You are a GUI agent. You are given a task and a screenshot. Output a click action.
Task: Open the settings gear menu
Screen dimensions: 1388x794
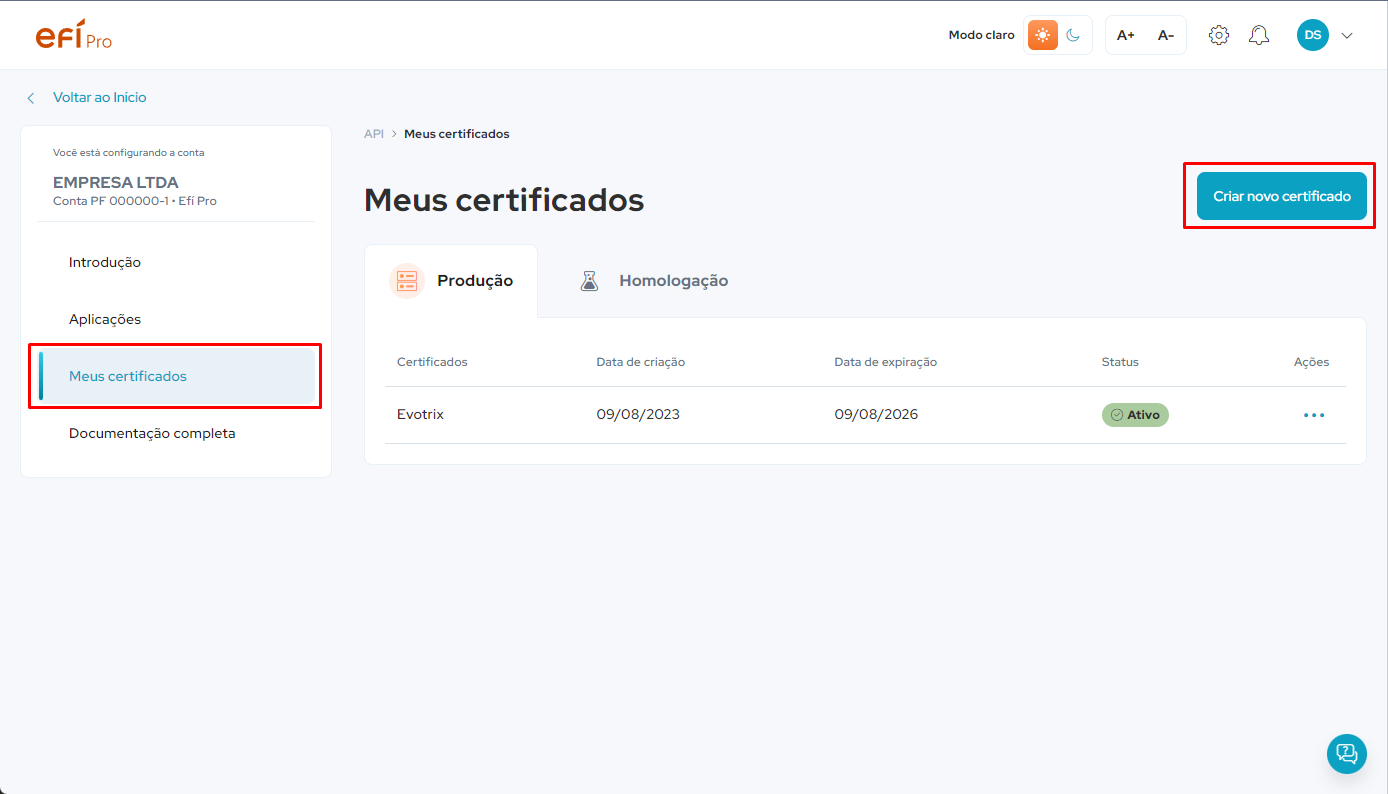(x=1218, y=34)
